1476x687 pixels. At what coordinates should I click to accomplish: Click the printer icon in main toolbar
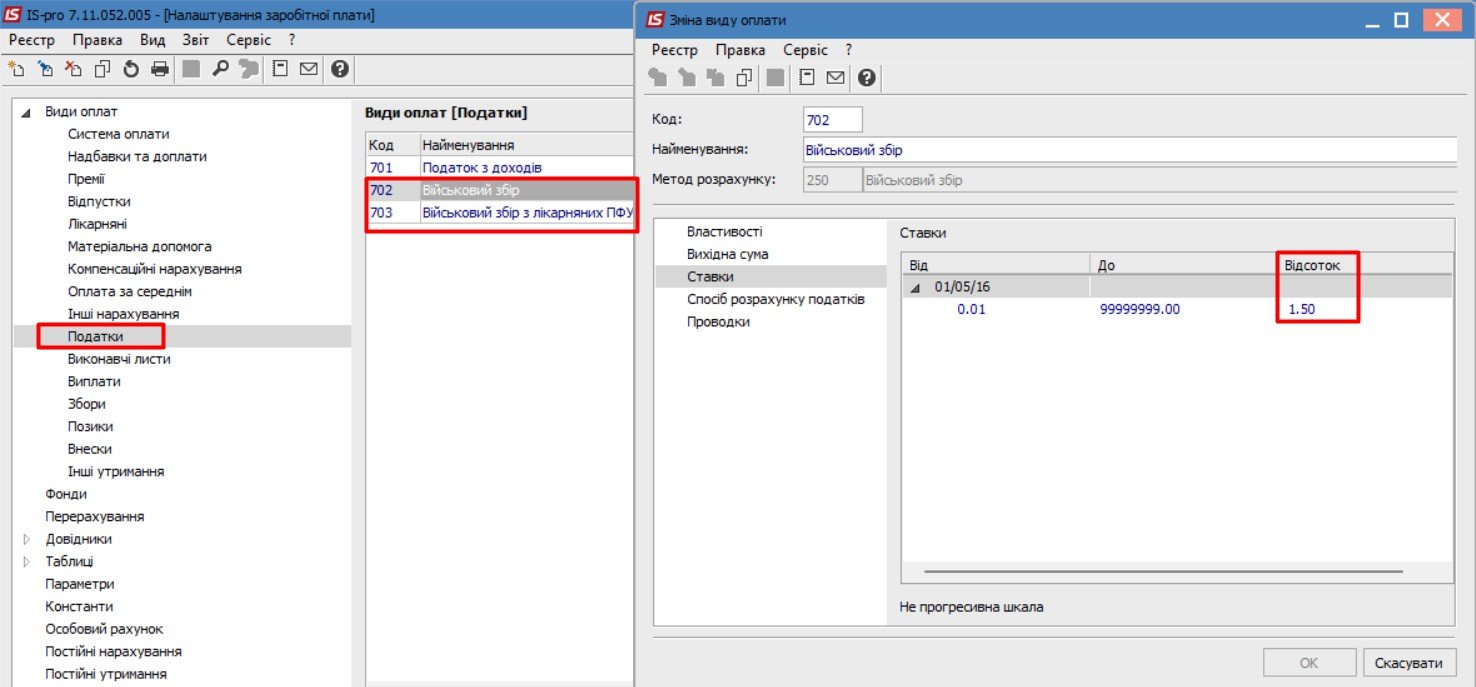point(160,69)
